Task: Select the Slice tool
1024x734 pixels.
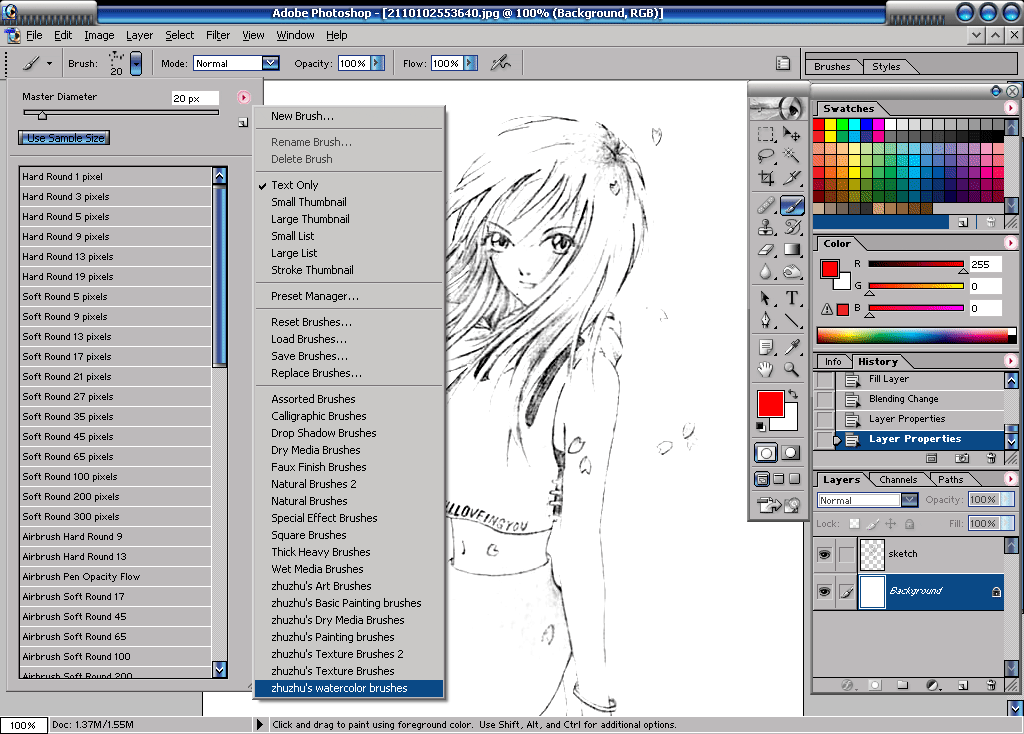Action: (x=792, y=178)
